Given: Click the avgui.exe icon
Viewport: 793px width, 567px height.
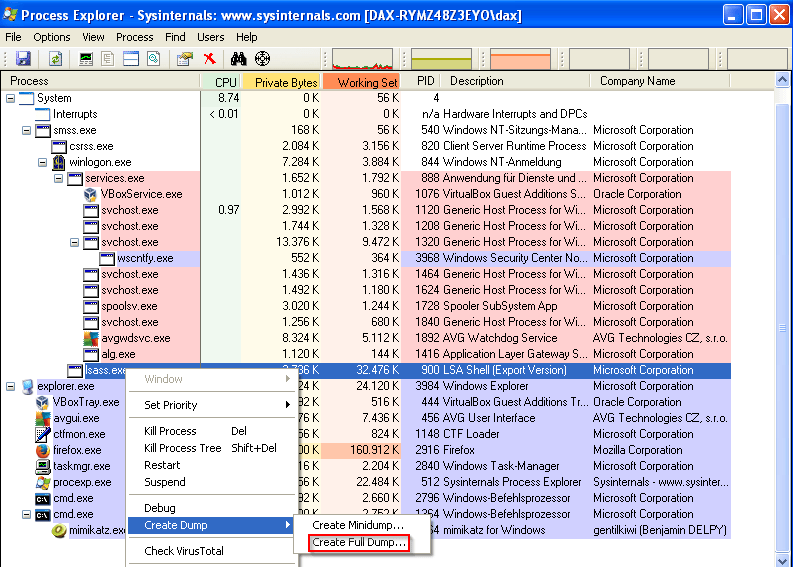Looking at the screenshot, I should coord(43,418).
